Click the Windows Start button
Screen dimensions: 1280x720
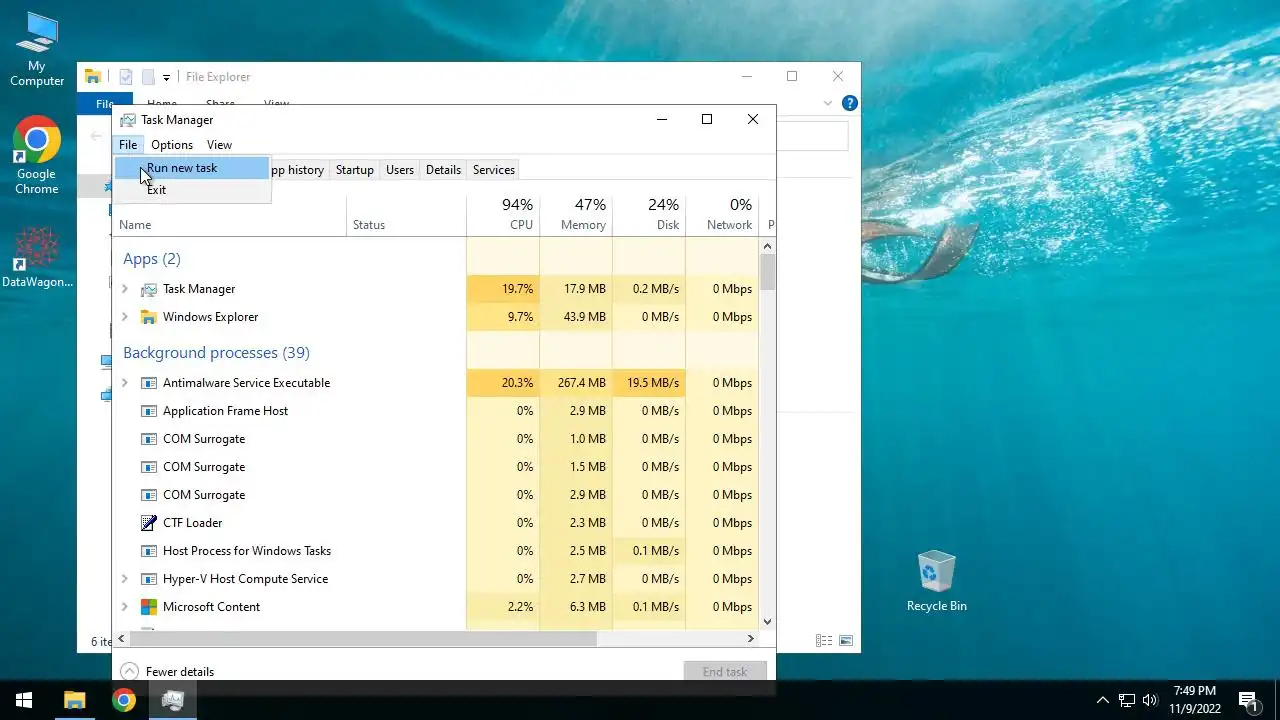pos(24,700)
